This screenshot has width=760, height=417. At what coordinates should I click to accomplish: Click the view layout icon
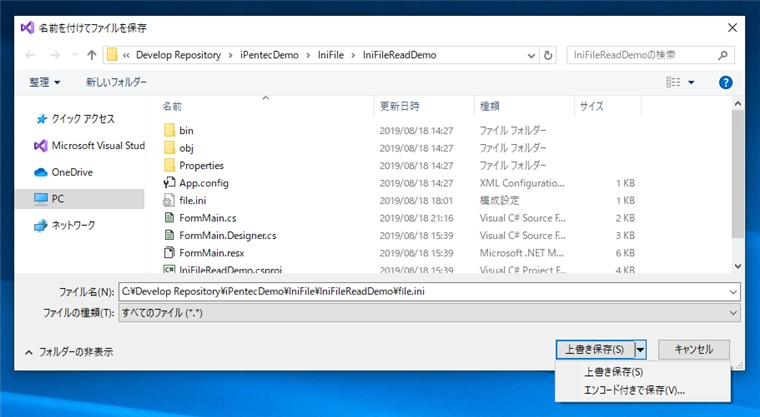pyautogui.click(x=673, y=82)
